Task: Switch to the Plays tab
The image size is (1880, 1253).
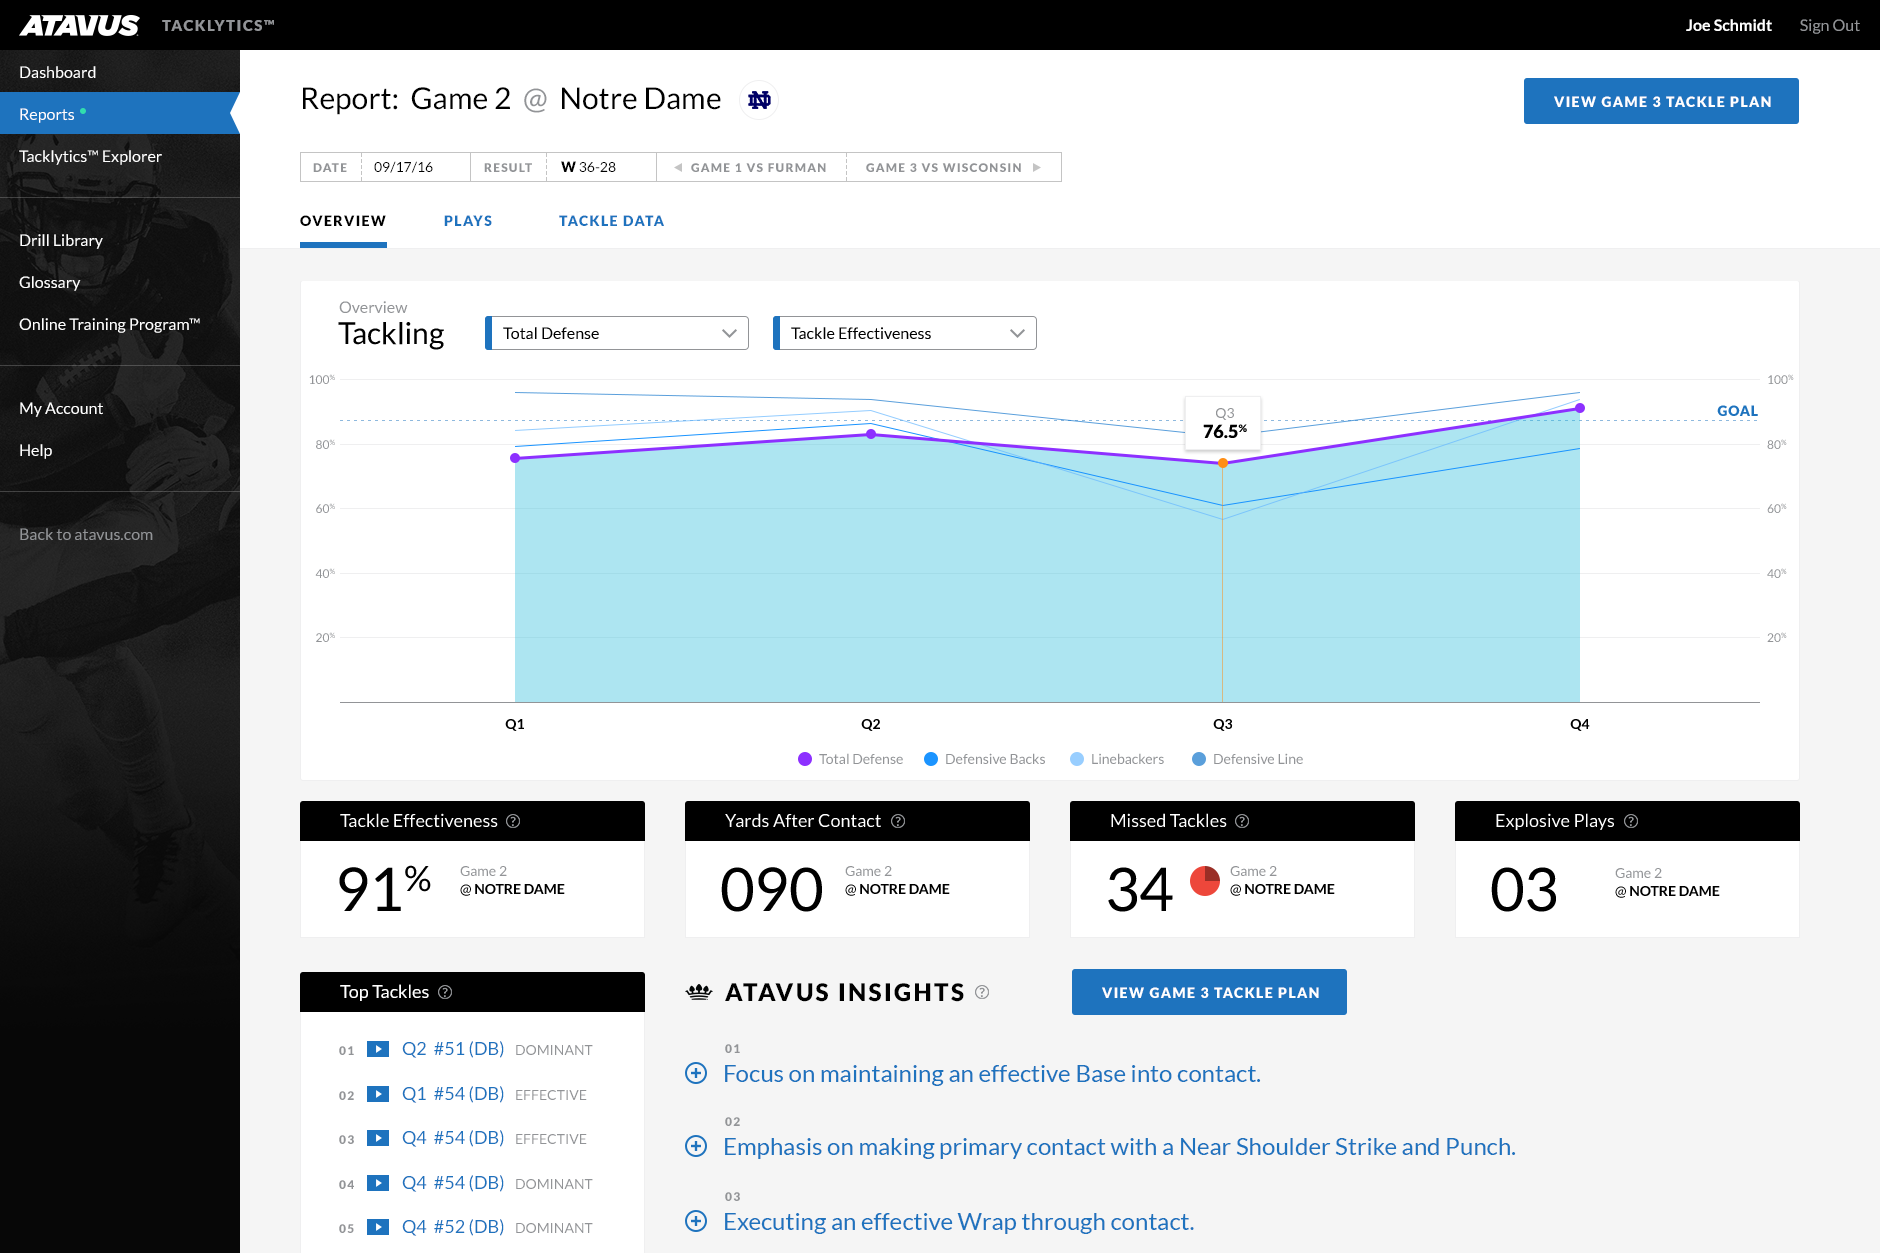Action: (468, 221)
